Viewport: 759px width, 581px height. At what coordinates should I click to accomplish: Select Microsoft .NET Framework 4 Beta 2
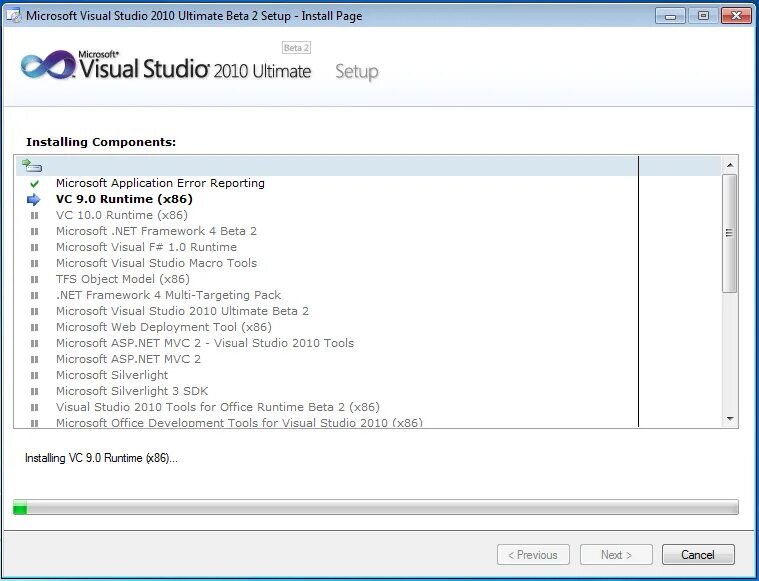[x=156, y=231]
